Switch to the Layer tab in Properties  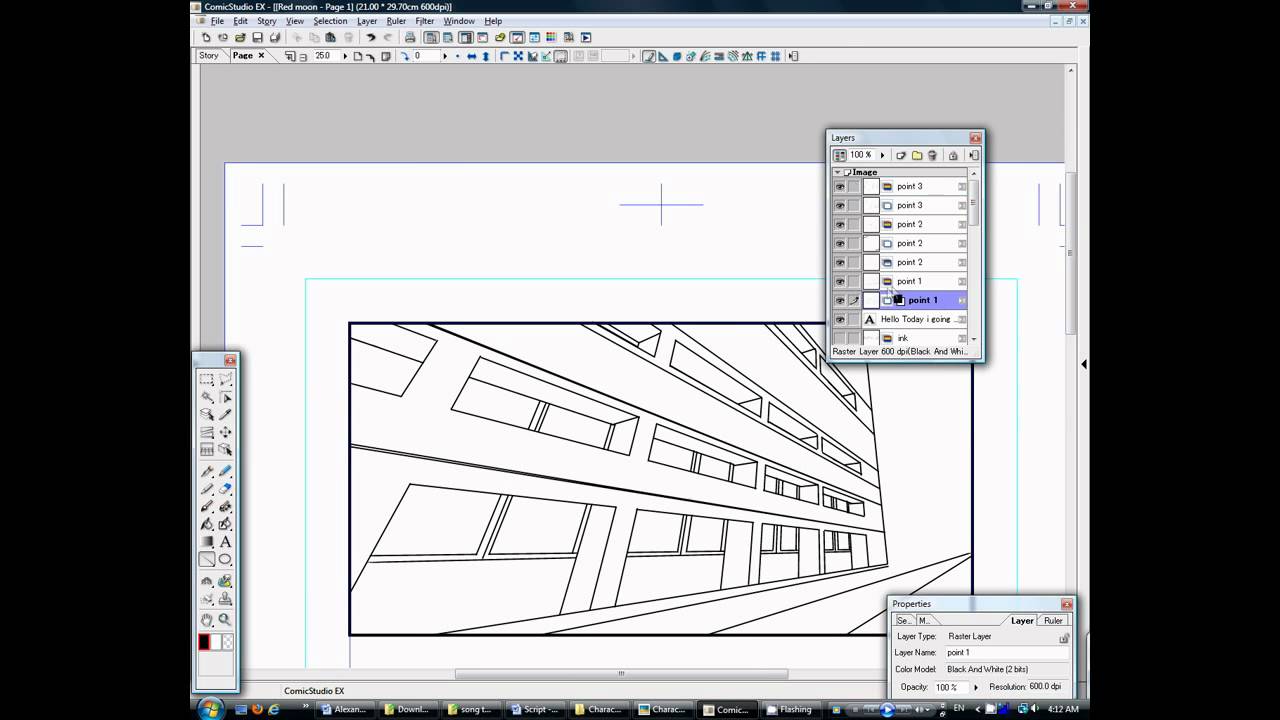pos(1022,621)
